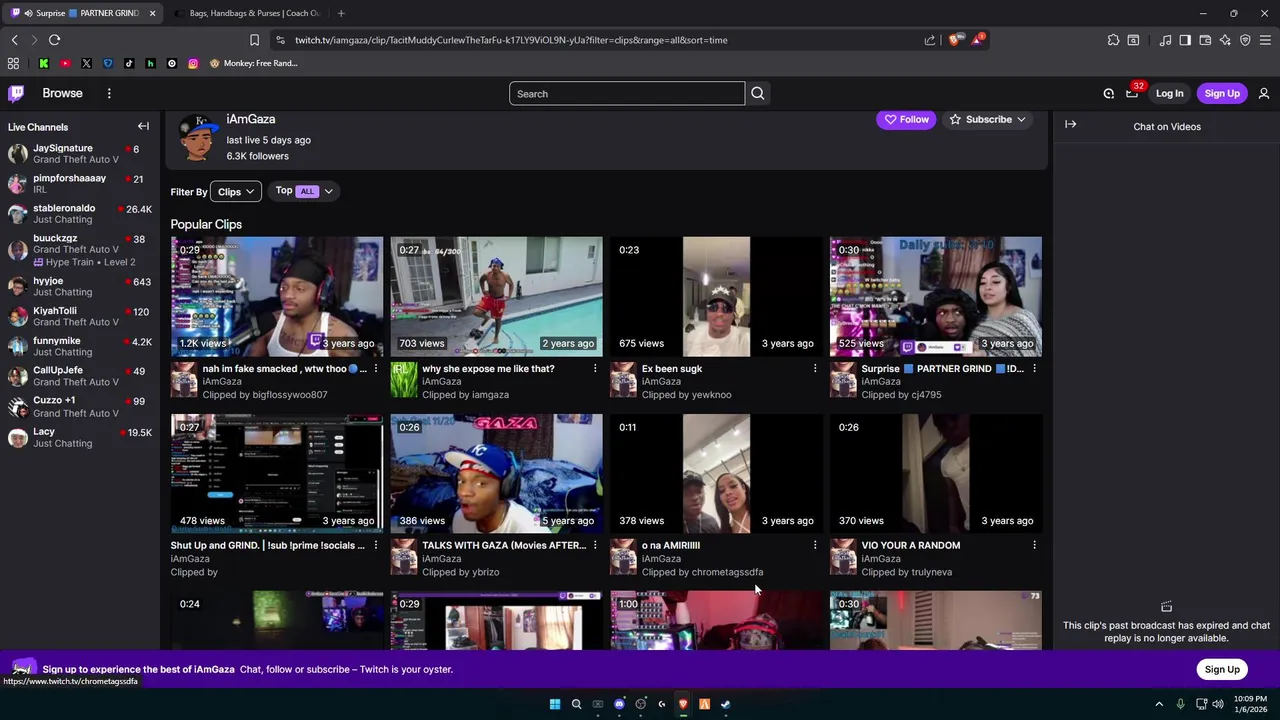1280x720 pixels.
Task: Open the notifications inbox with 32 badge
Action: (1132, 93)
